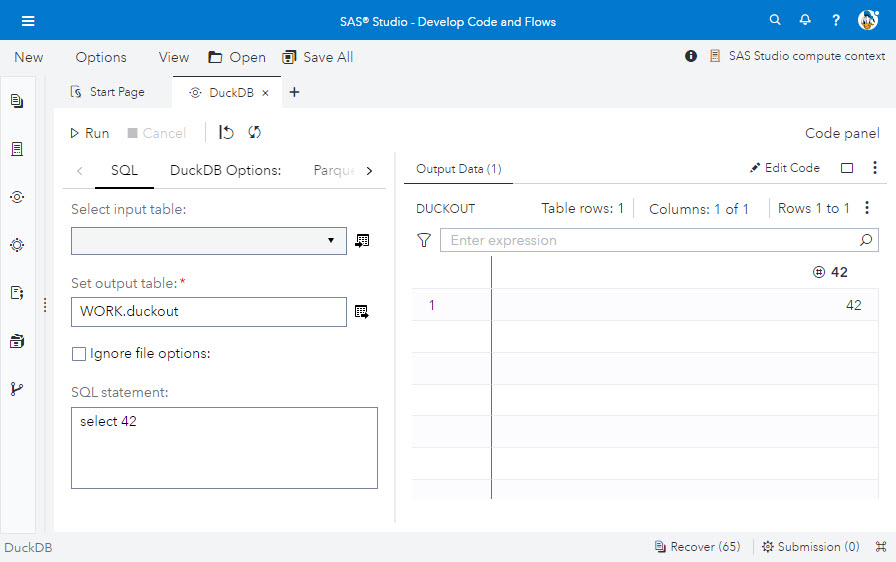
Task: Run the DuckDB step
Action: [x=90, y=133]
